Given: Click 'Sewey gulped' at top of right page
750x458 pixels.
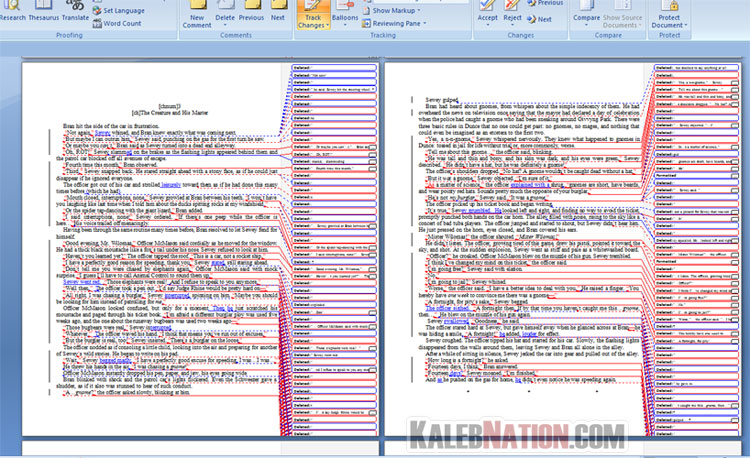Looking at the screenshot, I should pos(441,100).
